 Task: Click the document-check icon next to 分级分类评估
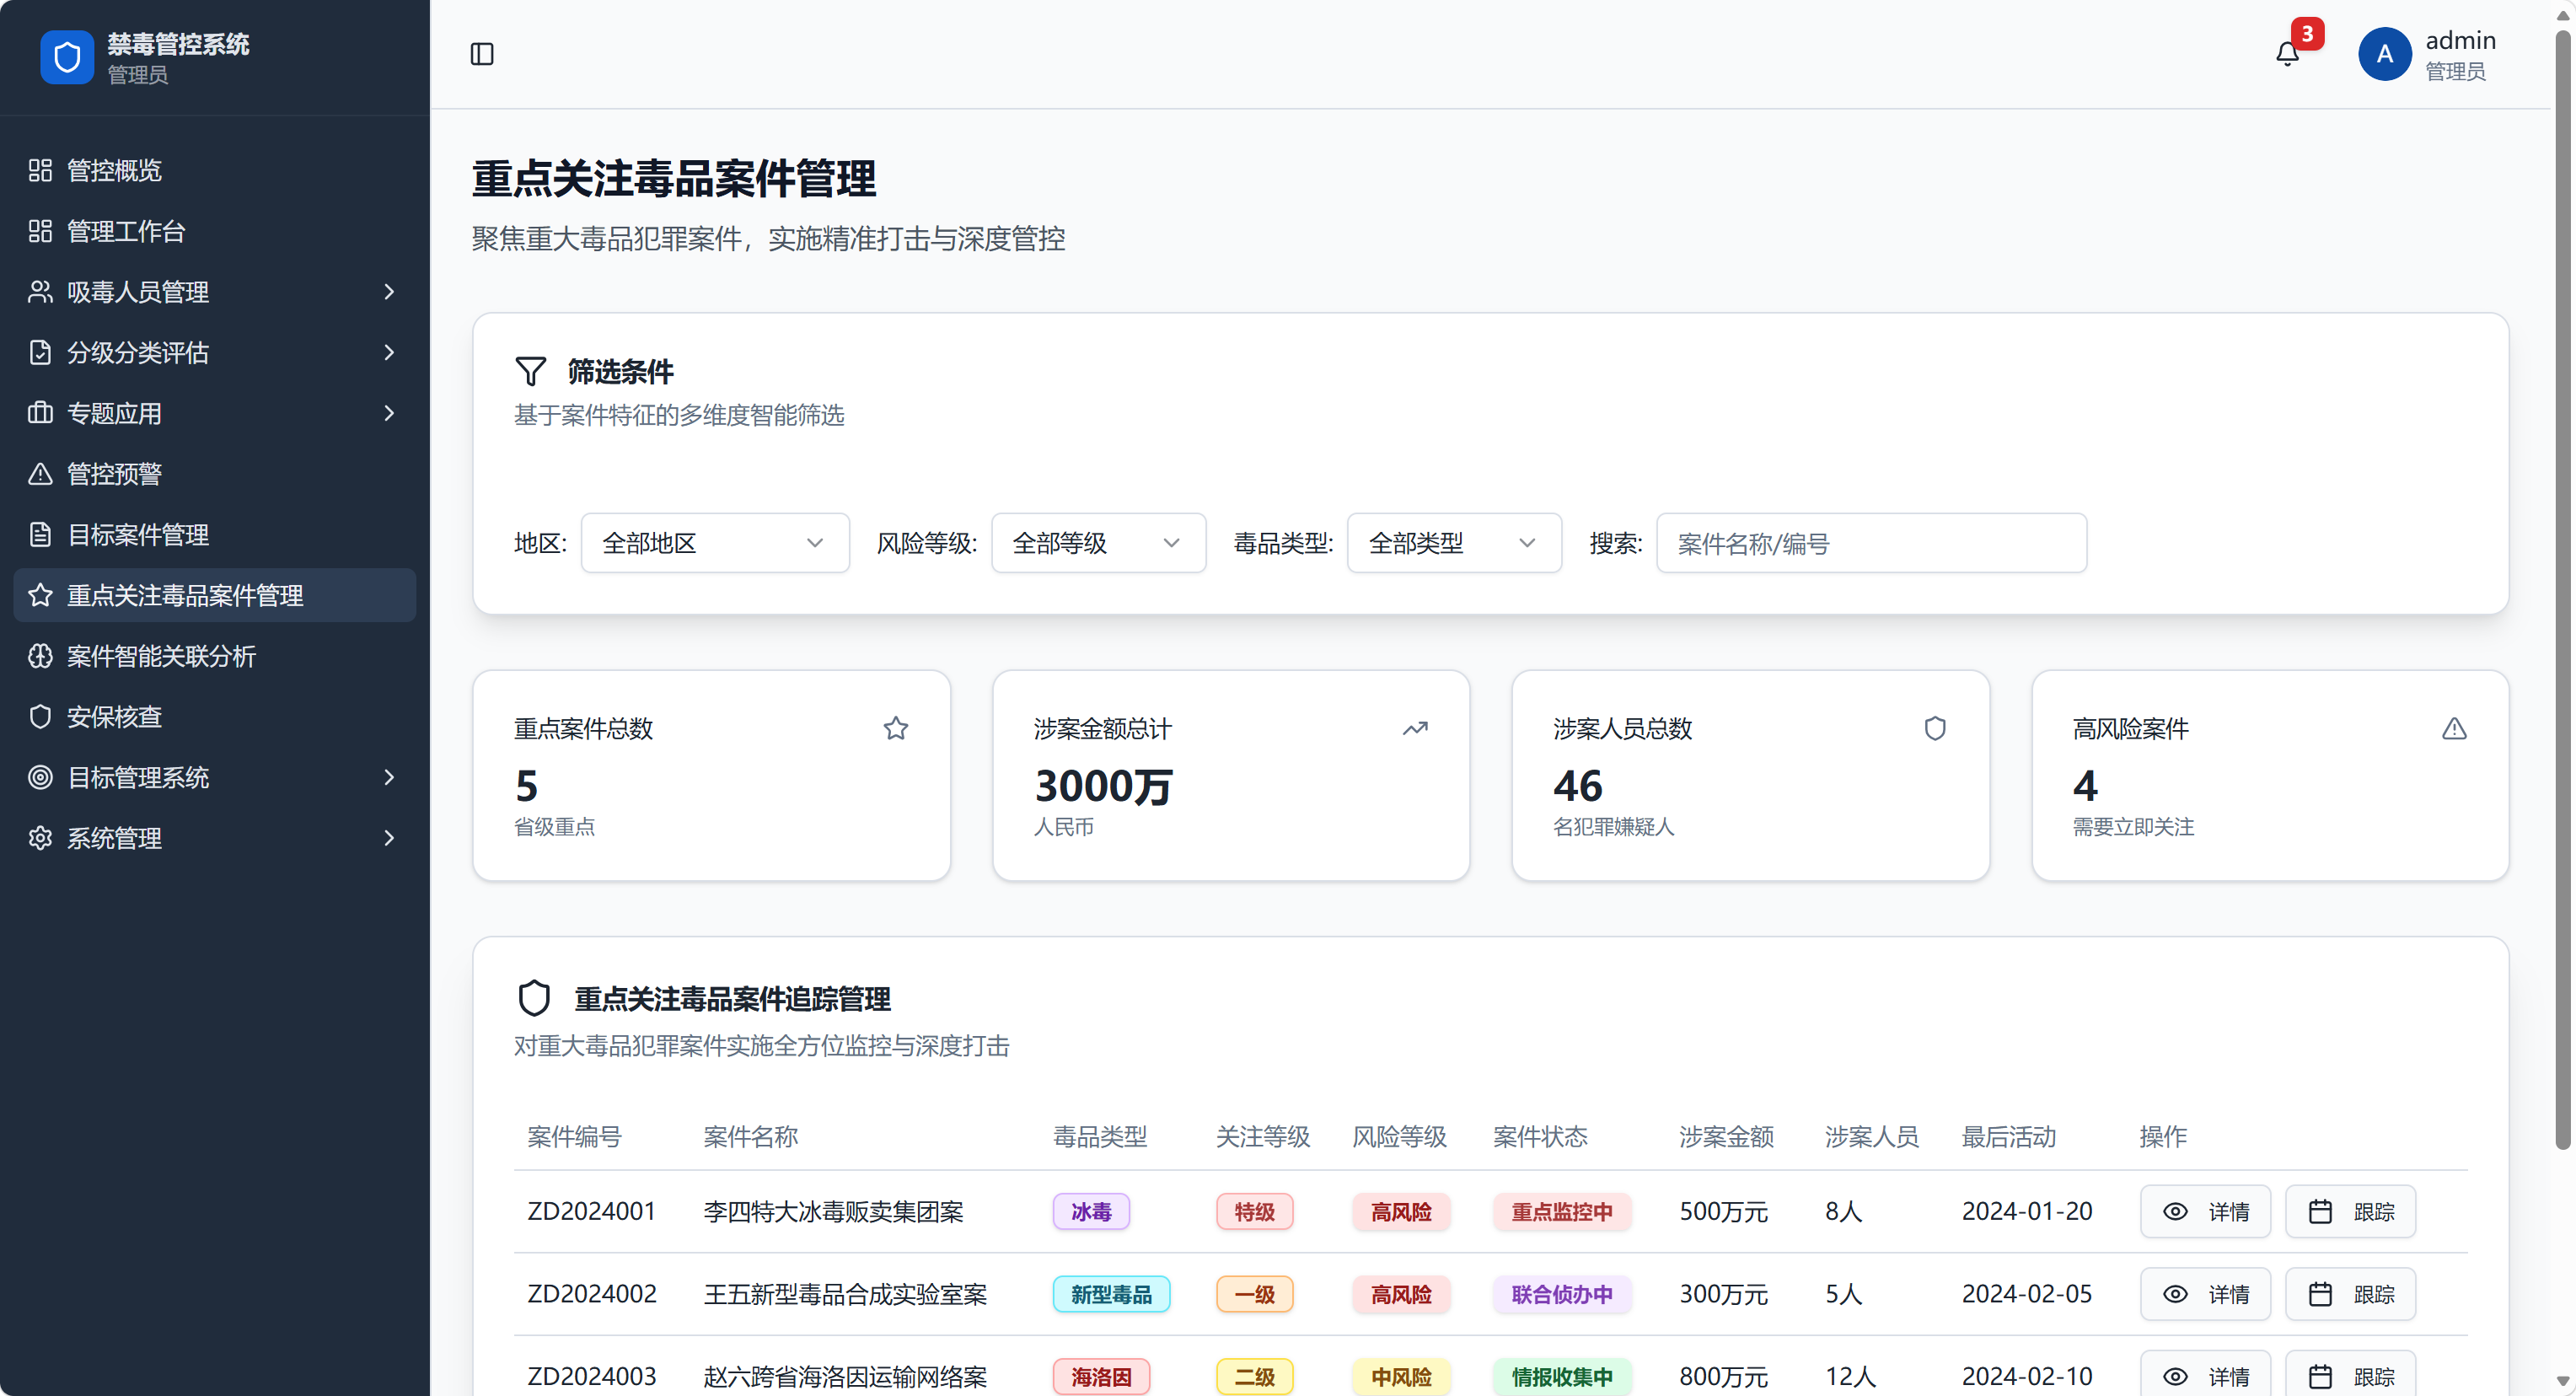[40, 352]
